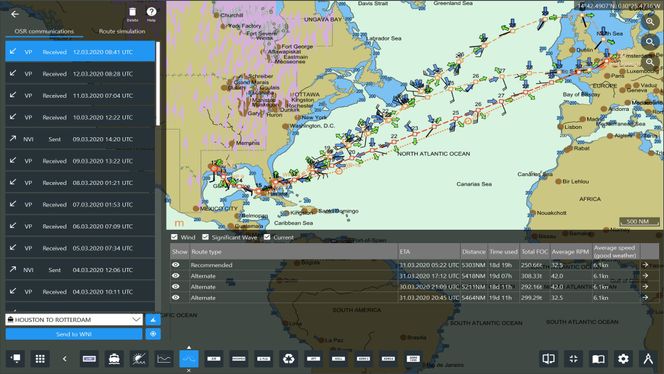This screenshot has height=374, width=664.
Task: Click the recycle arrows toolbar icon
Action: click(x=288, y=359)
